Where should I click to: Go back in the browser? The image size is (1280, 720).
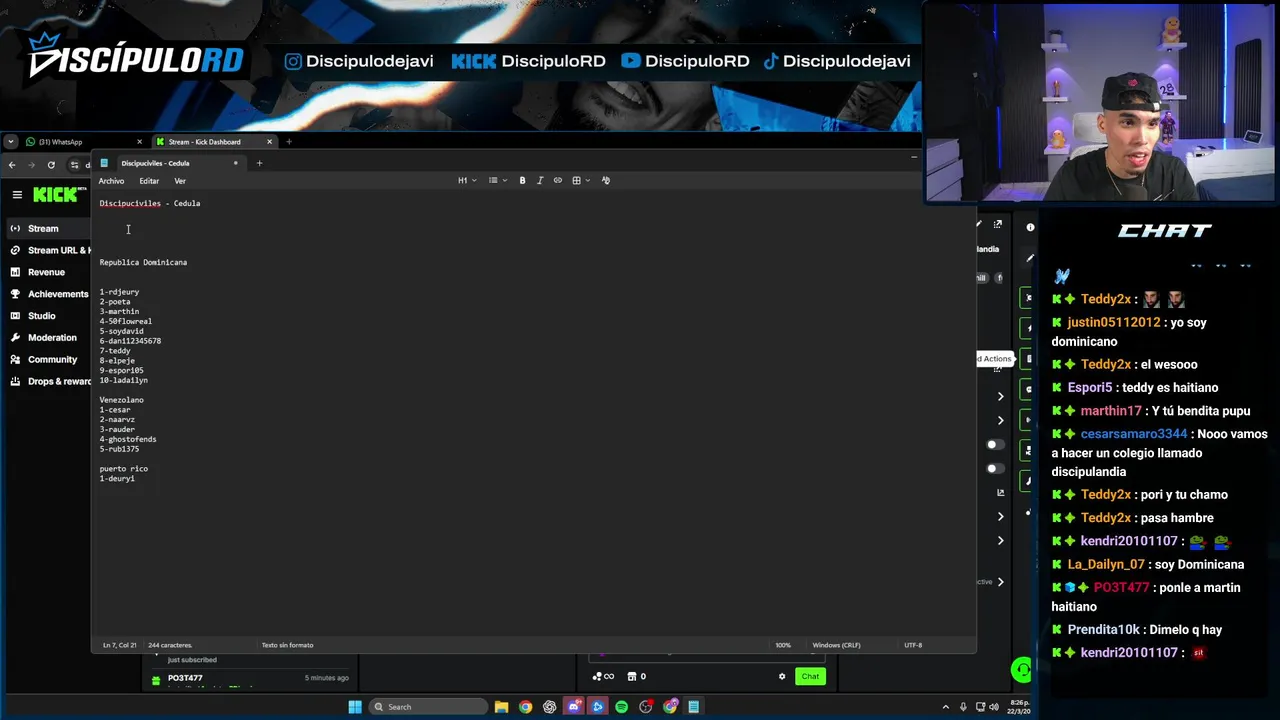12,165
